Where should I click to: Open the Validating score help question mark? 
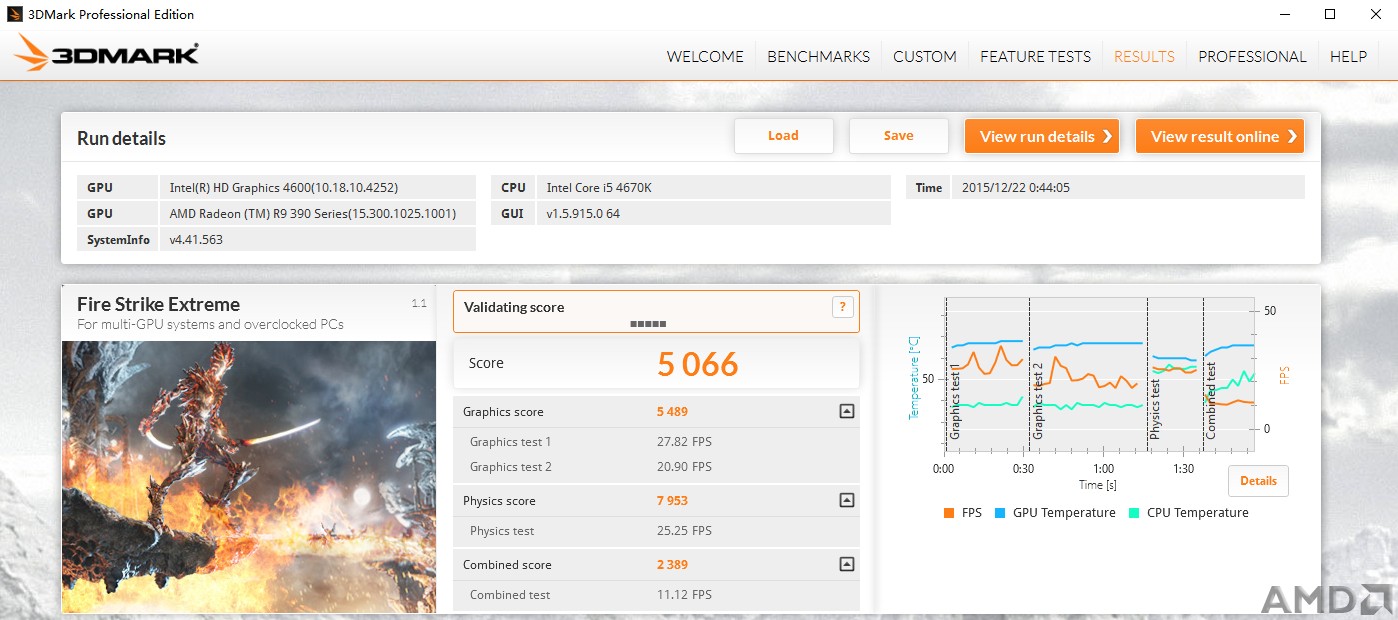tap(842, 307)
